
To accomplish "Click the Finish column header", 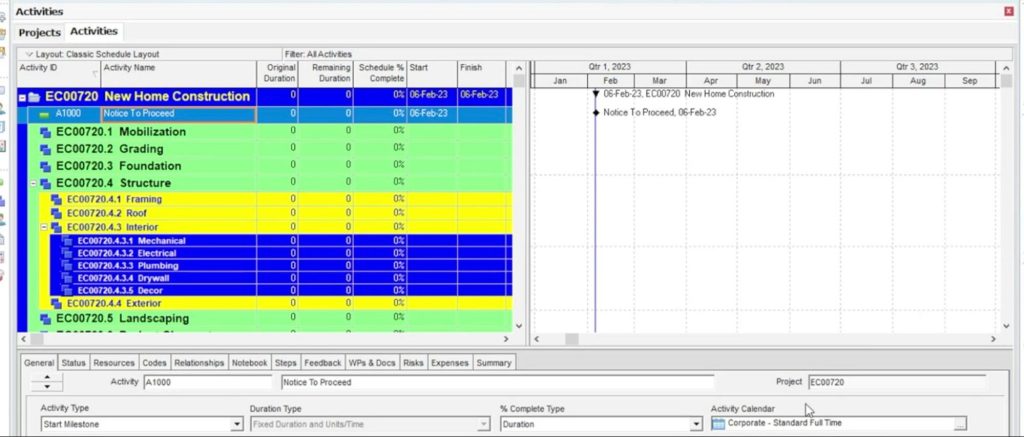I will point(481,74).
